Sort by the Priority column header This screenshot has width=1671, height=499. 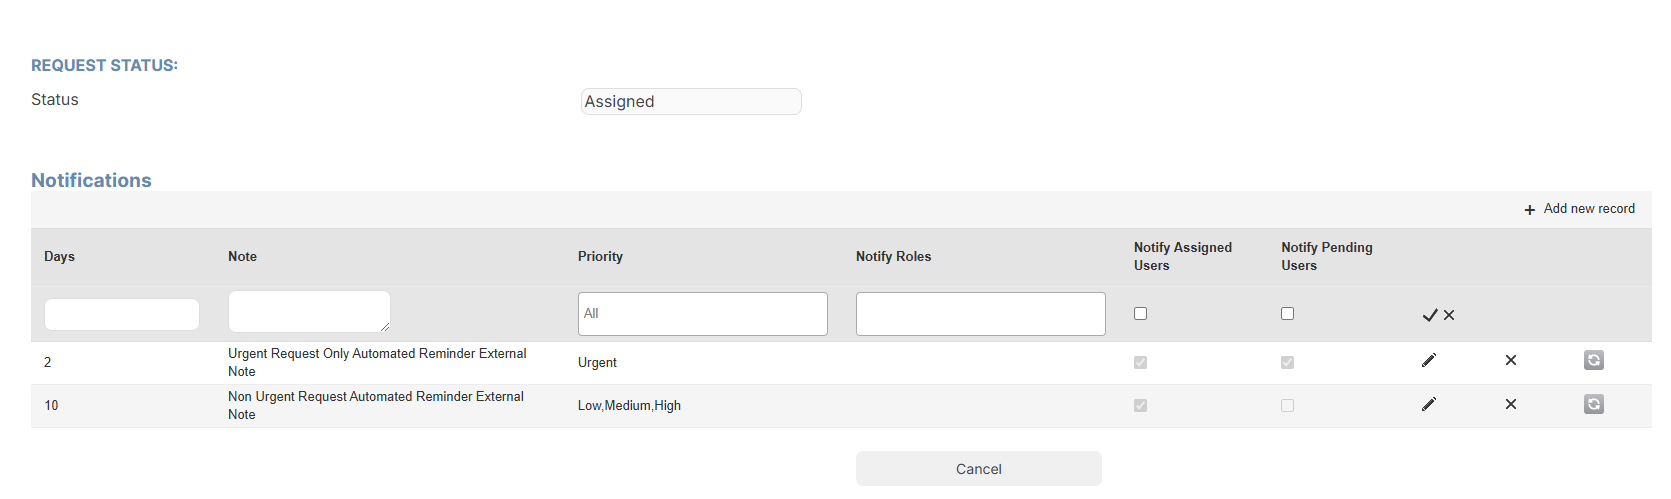click(600, 256)
